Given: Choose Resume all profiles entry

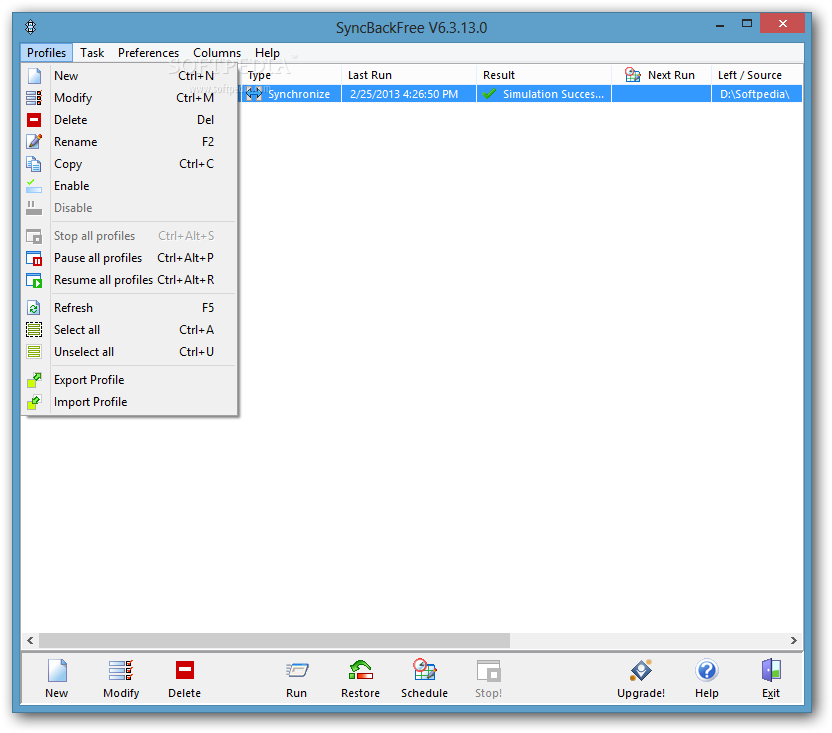Looking at the screenshot, I should pyautogui.click(x=130, y=280).
